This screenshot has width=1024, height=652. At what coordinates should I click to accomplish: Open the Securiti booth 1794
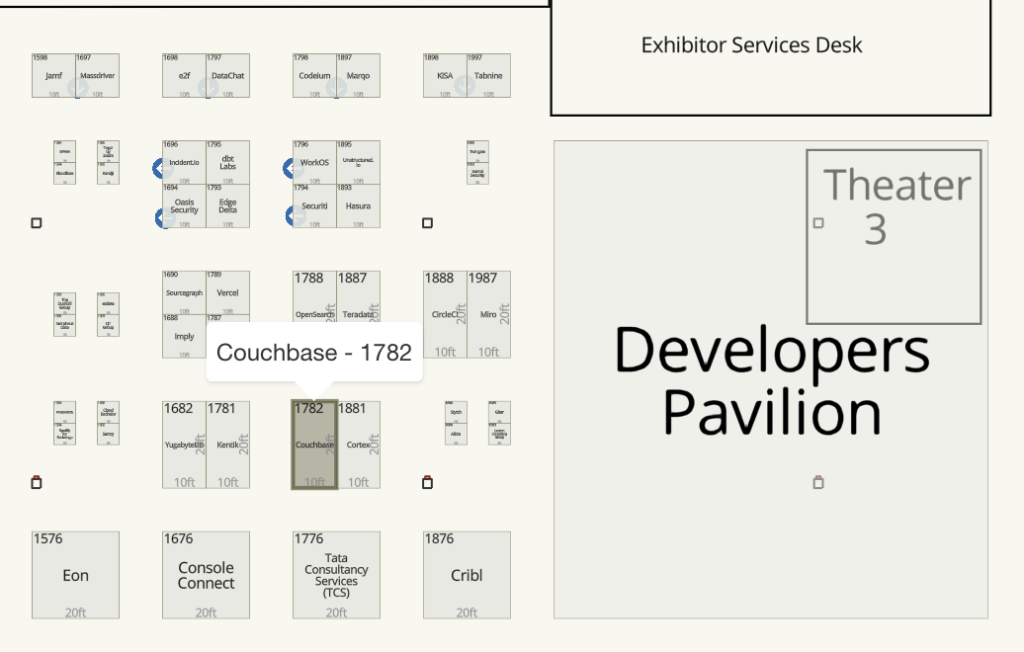[x=315, y=206]
